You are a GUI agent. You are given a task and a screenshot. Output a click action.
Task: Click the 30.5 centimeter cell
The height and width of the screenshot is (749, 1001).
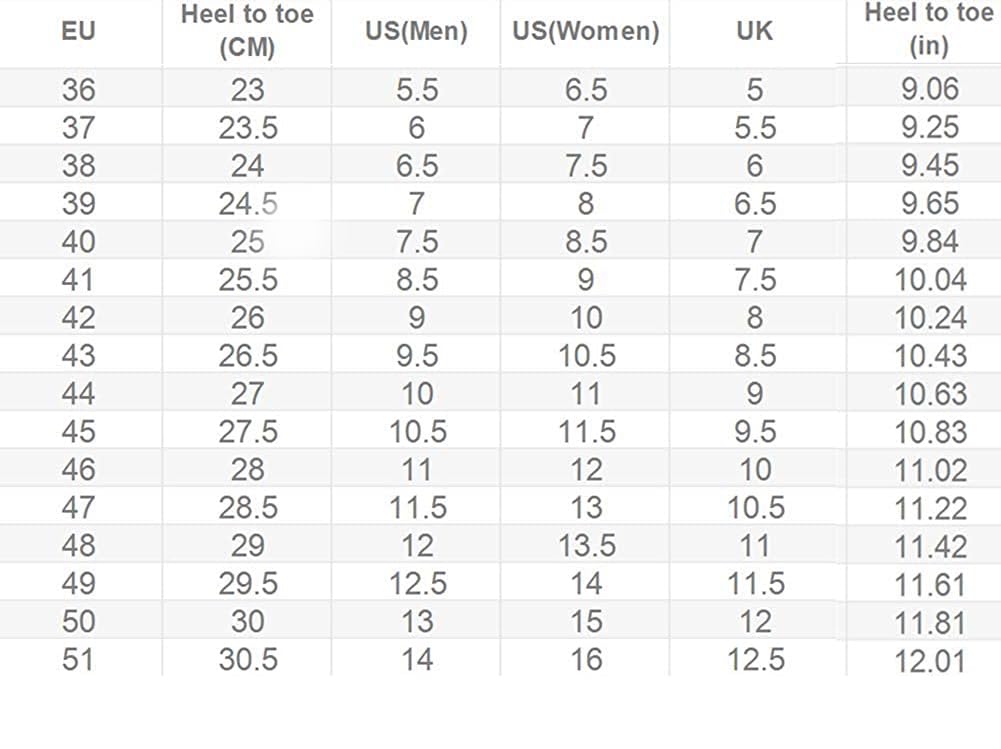pos(247,660)
